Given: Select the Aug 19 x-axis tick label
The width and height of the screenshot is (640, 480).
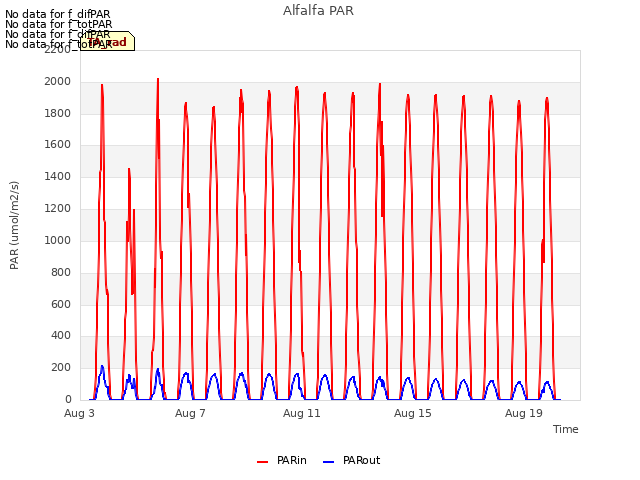Looking at the screenshot, I should point(524,413).
